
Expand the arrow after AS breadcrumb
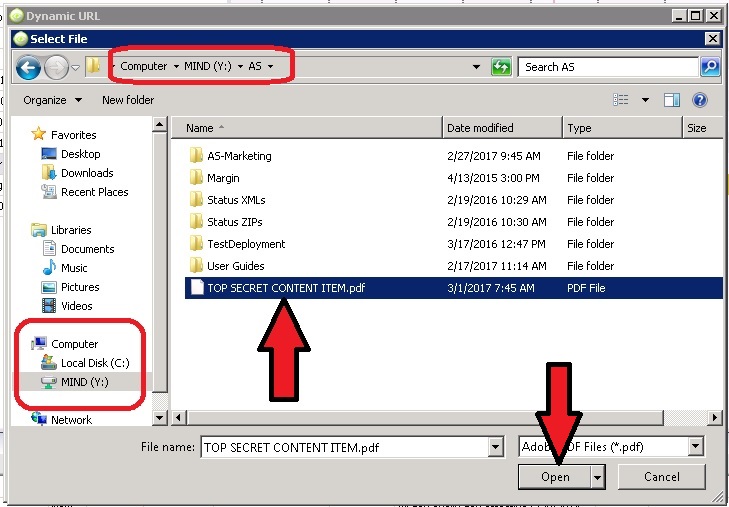point(271,66)
